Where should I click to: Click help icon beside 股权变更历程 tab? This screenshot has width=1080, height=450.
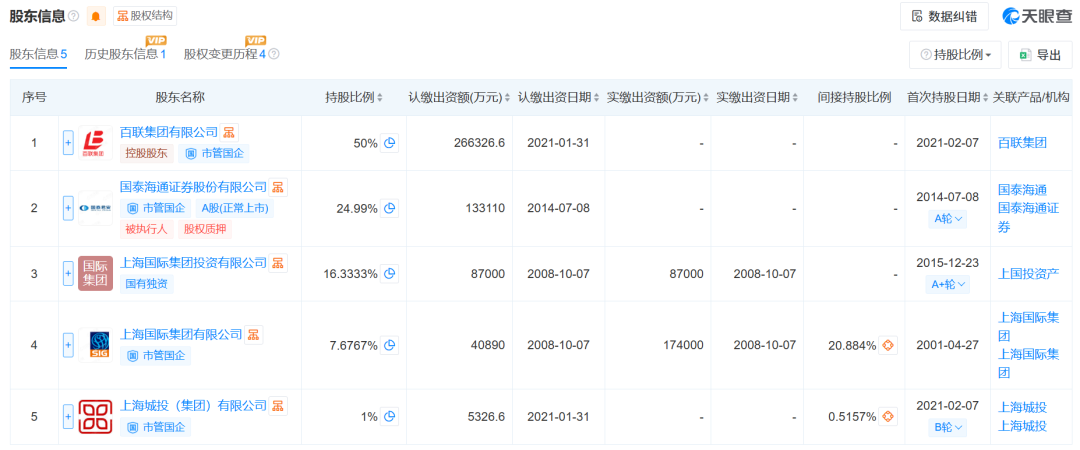click(x=273, y=54)
